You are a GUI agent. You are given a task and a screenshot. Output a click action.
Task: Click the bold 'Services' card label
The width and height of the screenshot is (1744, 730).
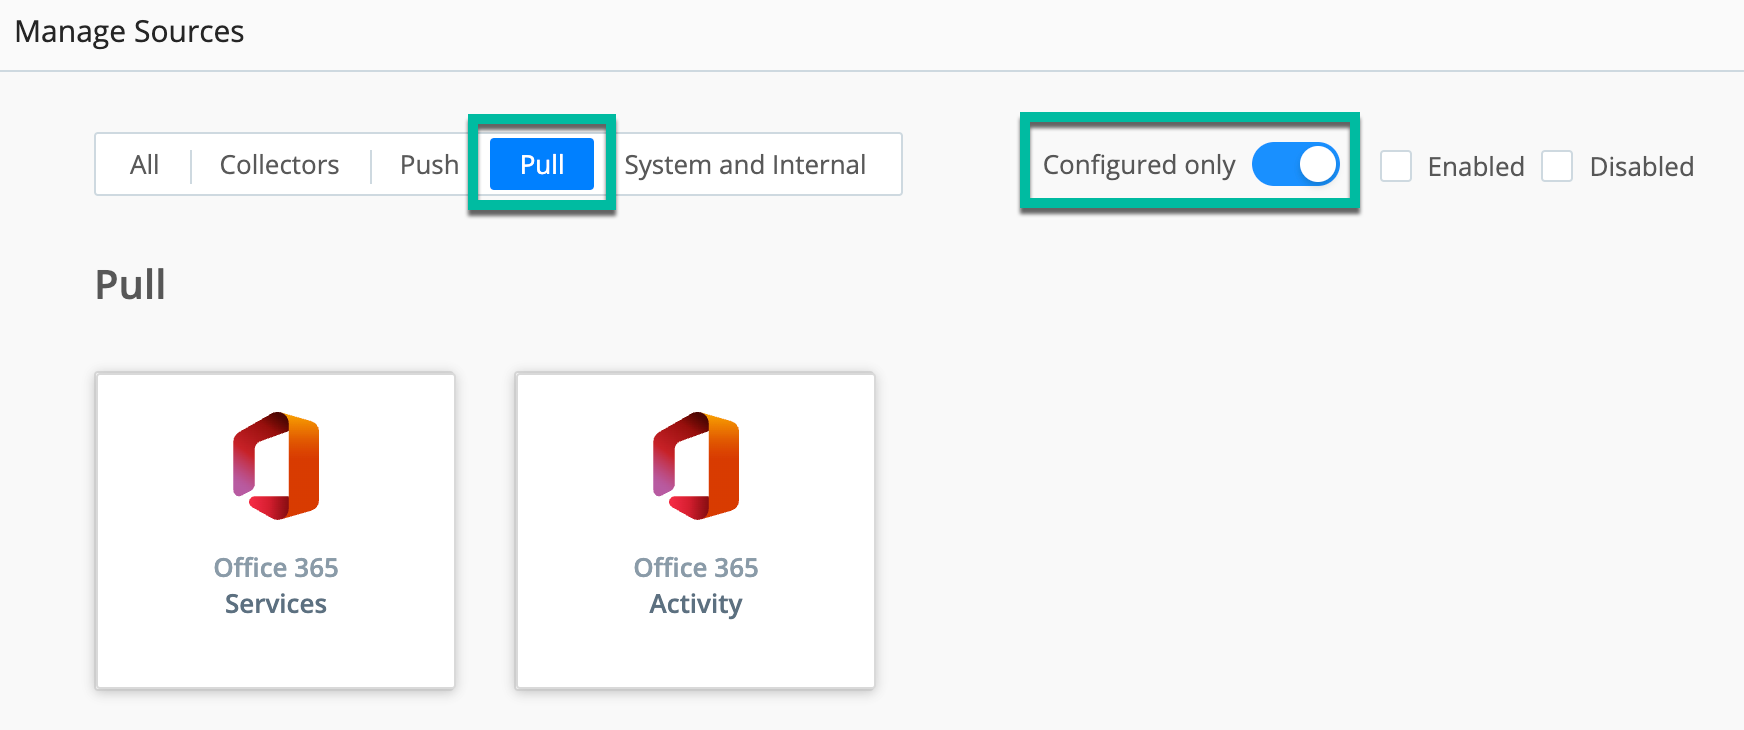tap(276, 604)
